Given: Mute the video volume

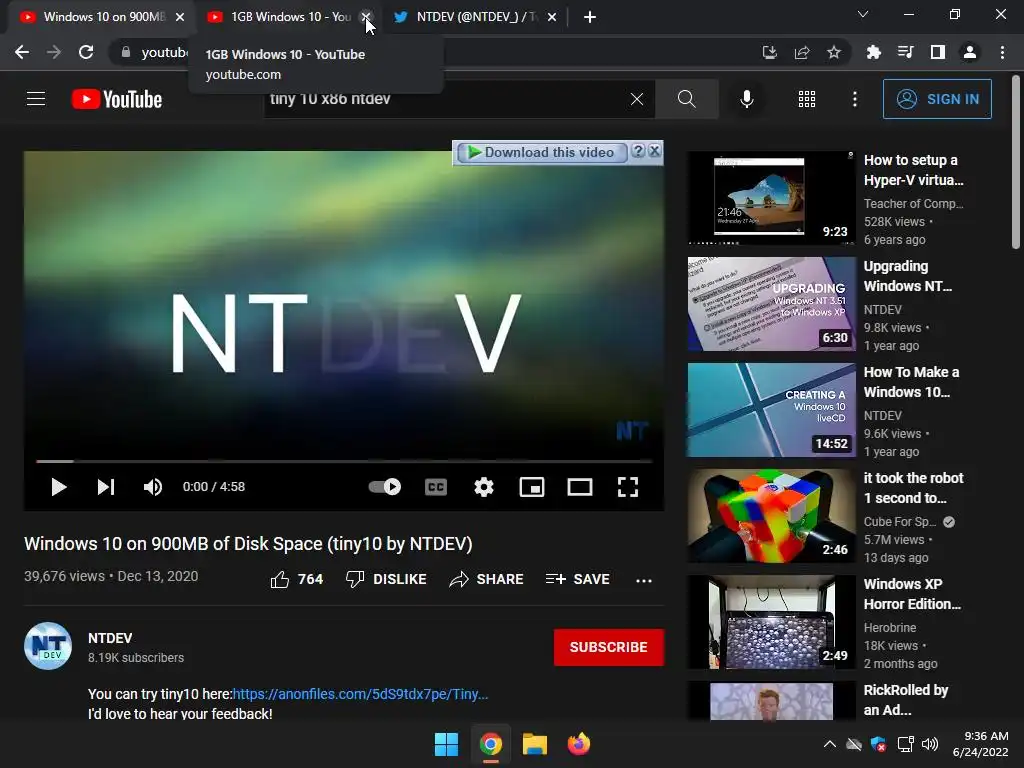Looking at the screenshot, I should click(x=153, y=487).
